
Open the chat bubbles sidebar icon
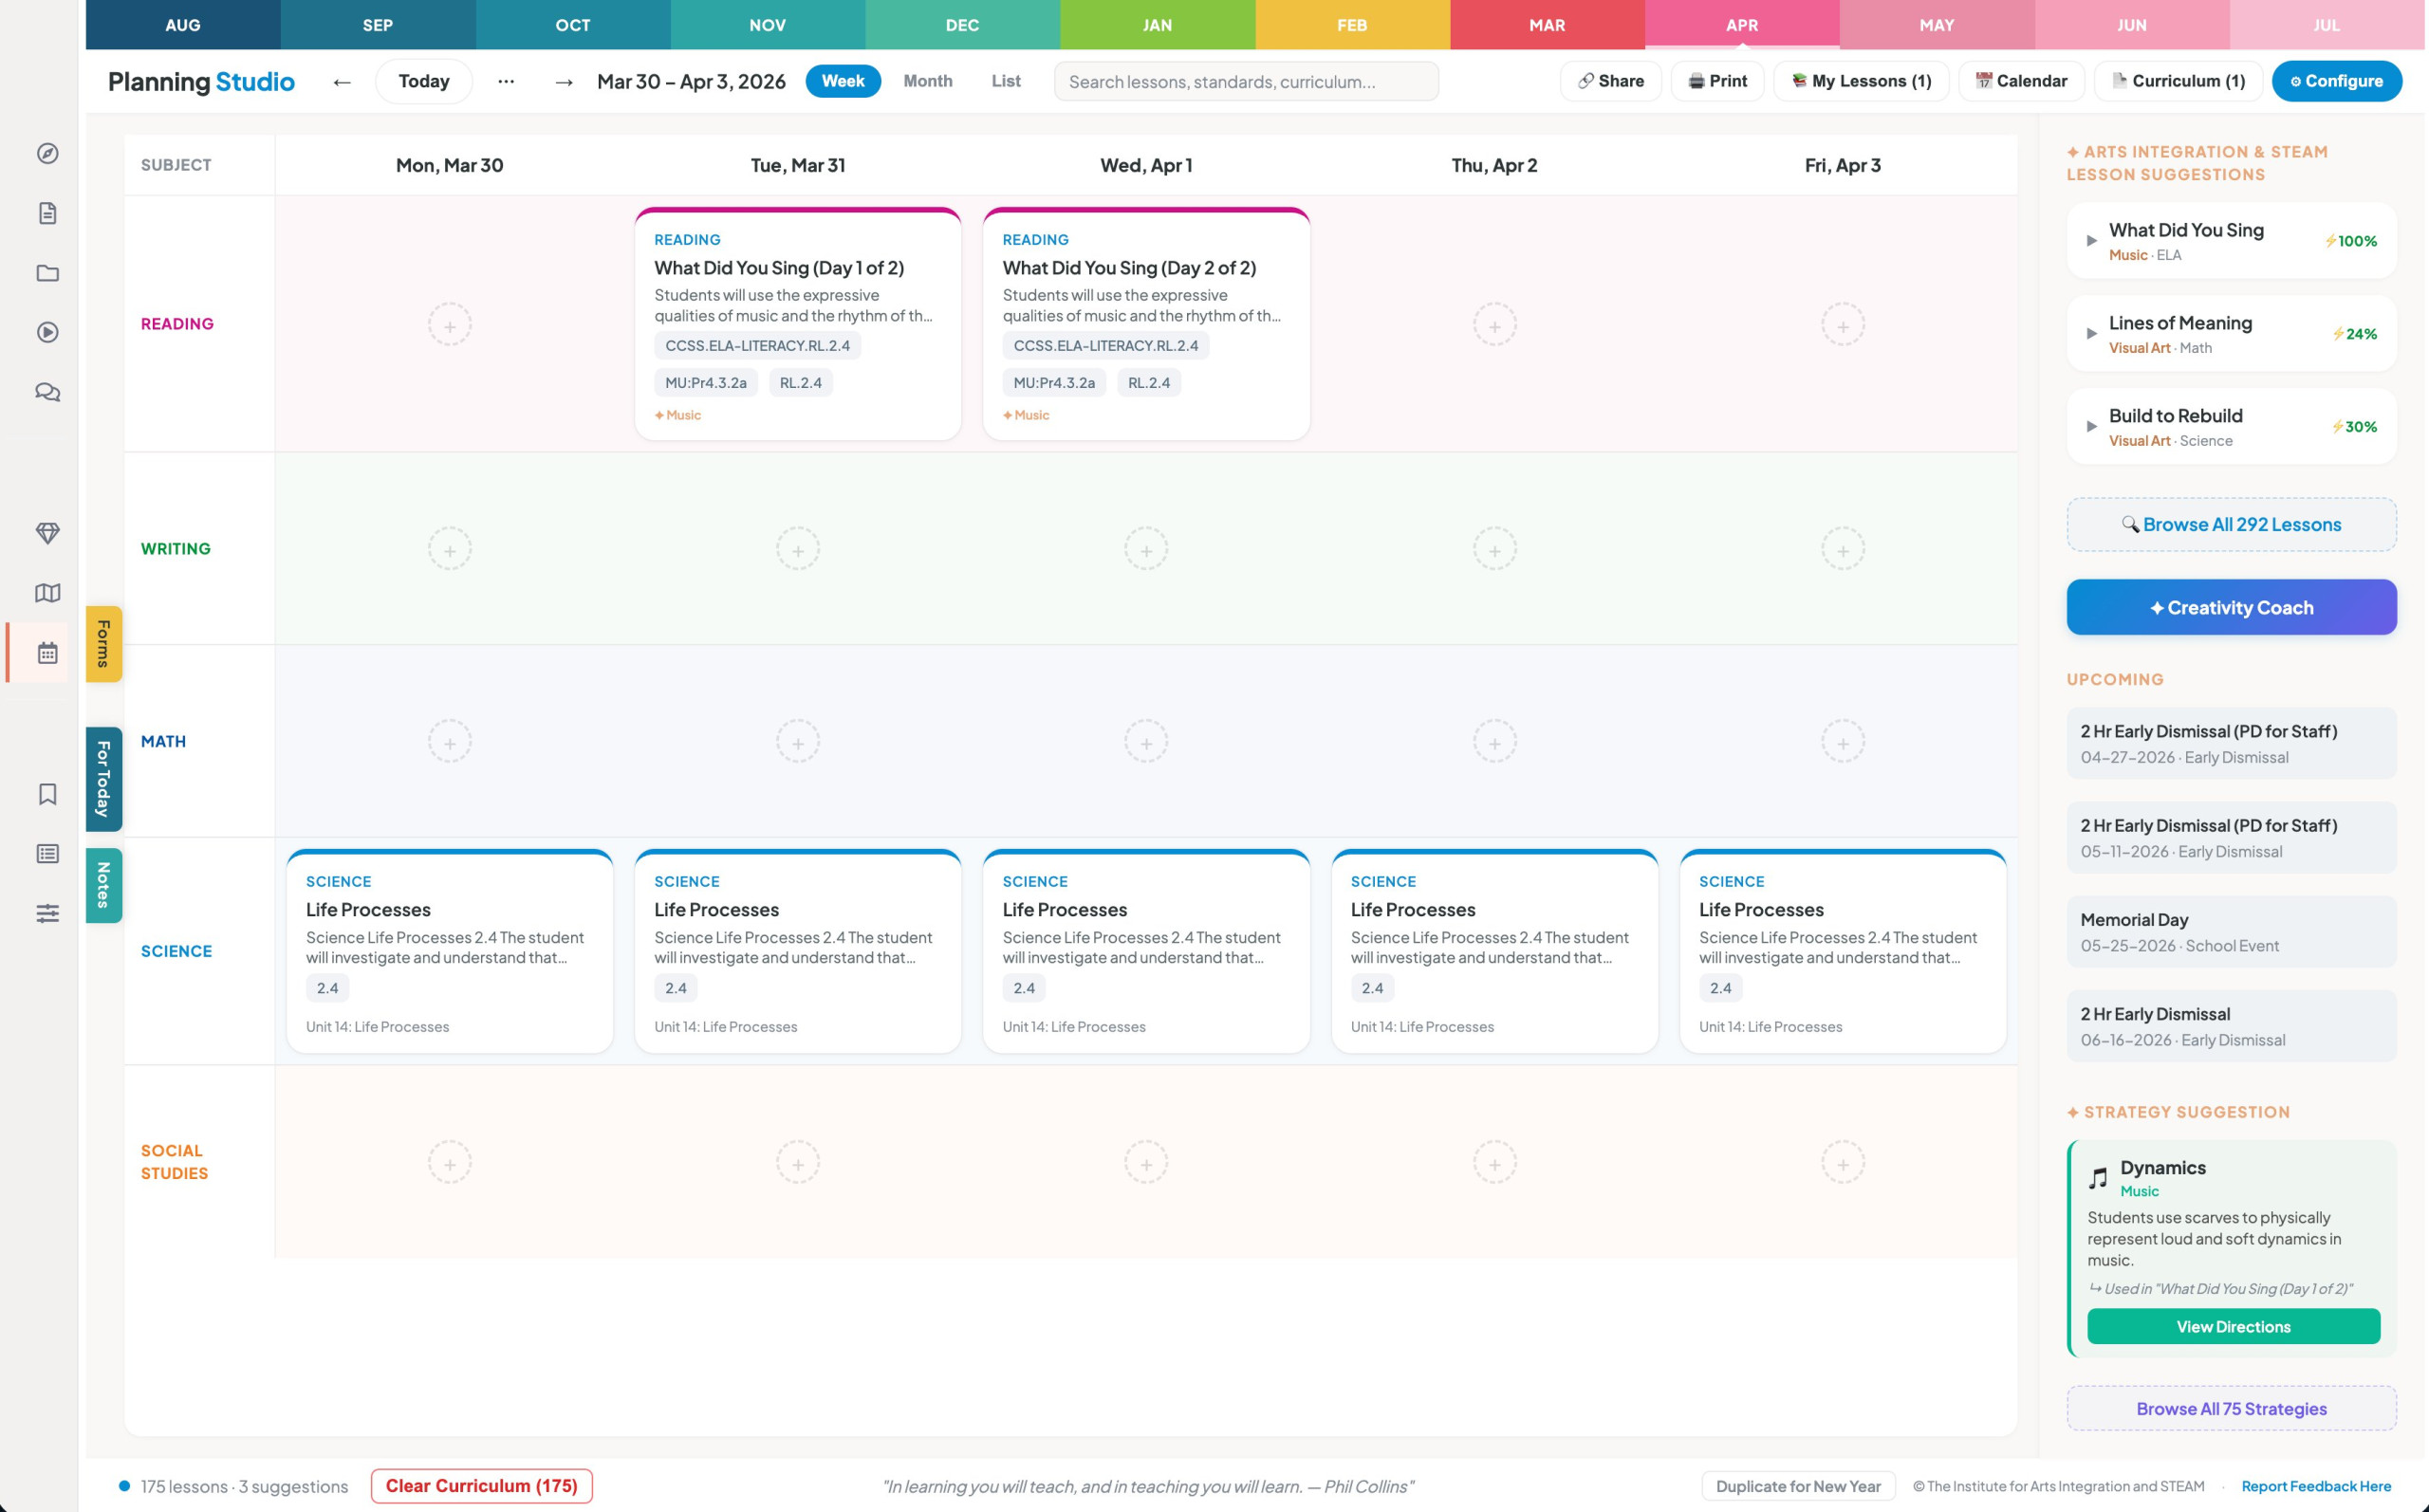point(47,392)
